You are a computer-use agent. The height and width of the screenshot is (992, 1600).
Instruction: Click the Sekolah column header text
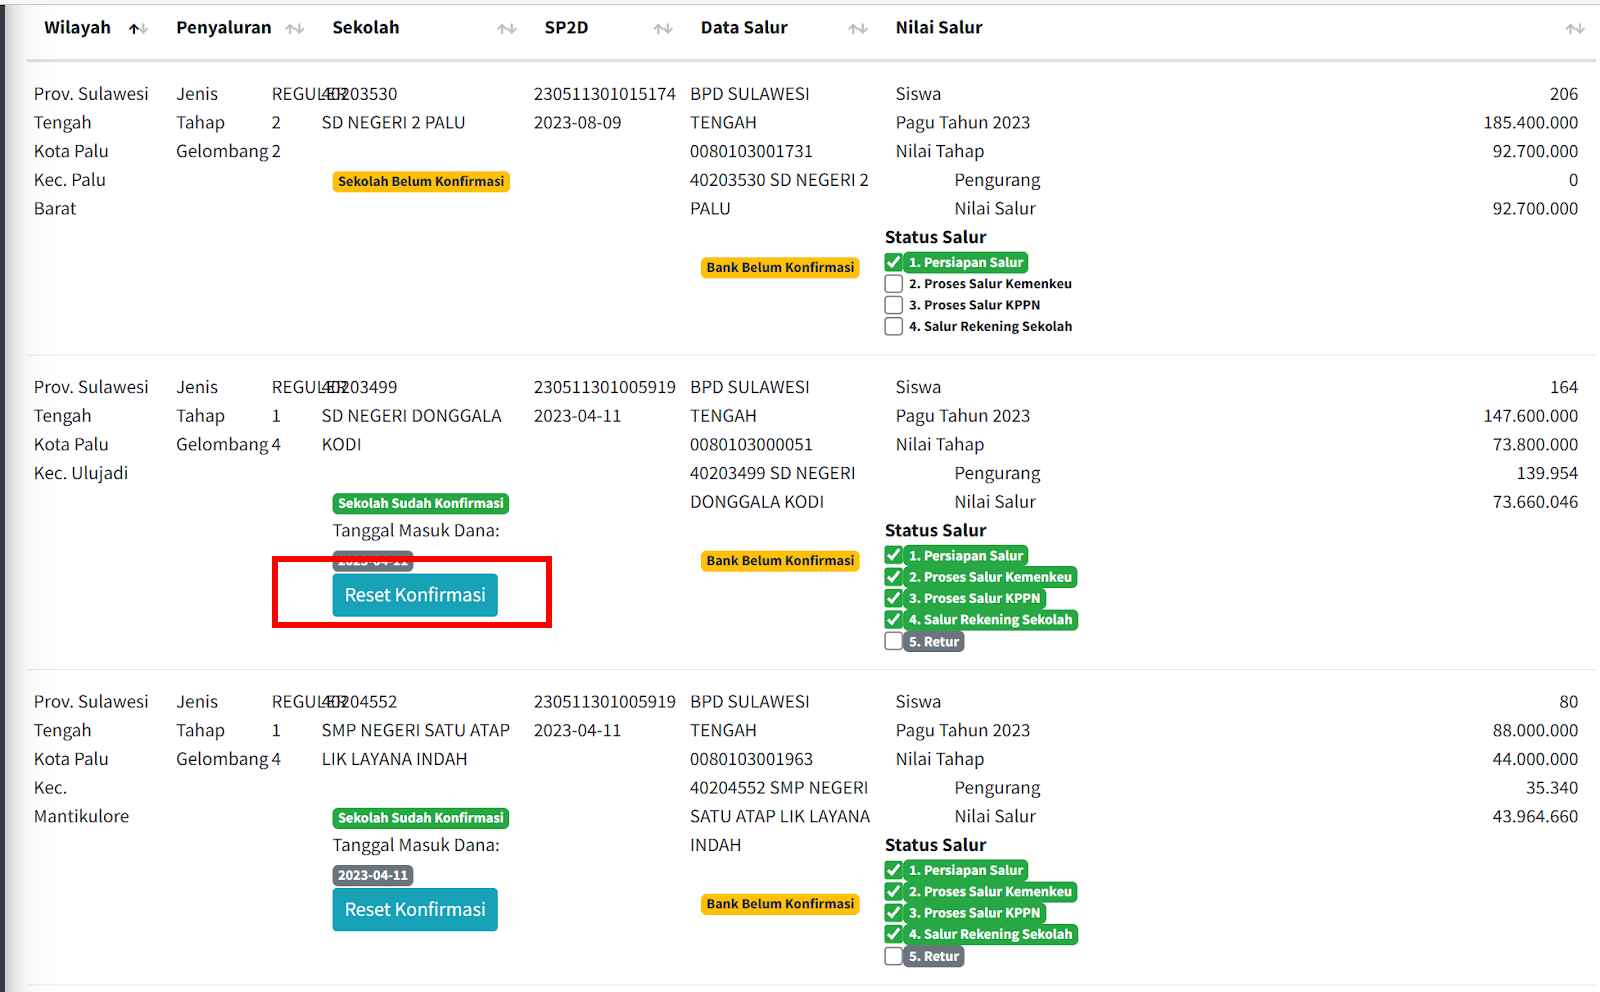pos(366,28)
